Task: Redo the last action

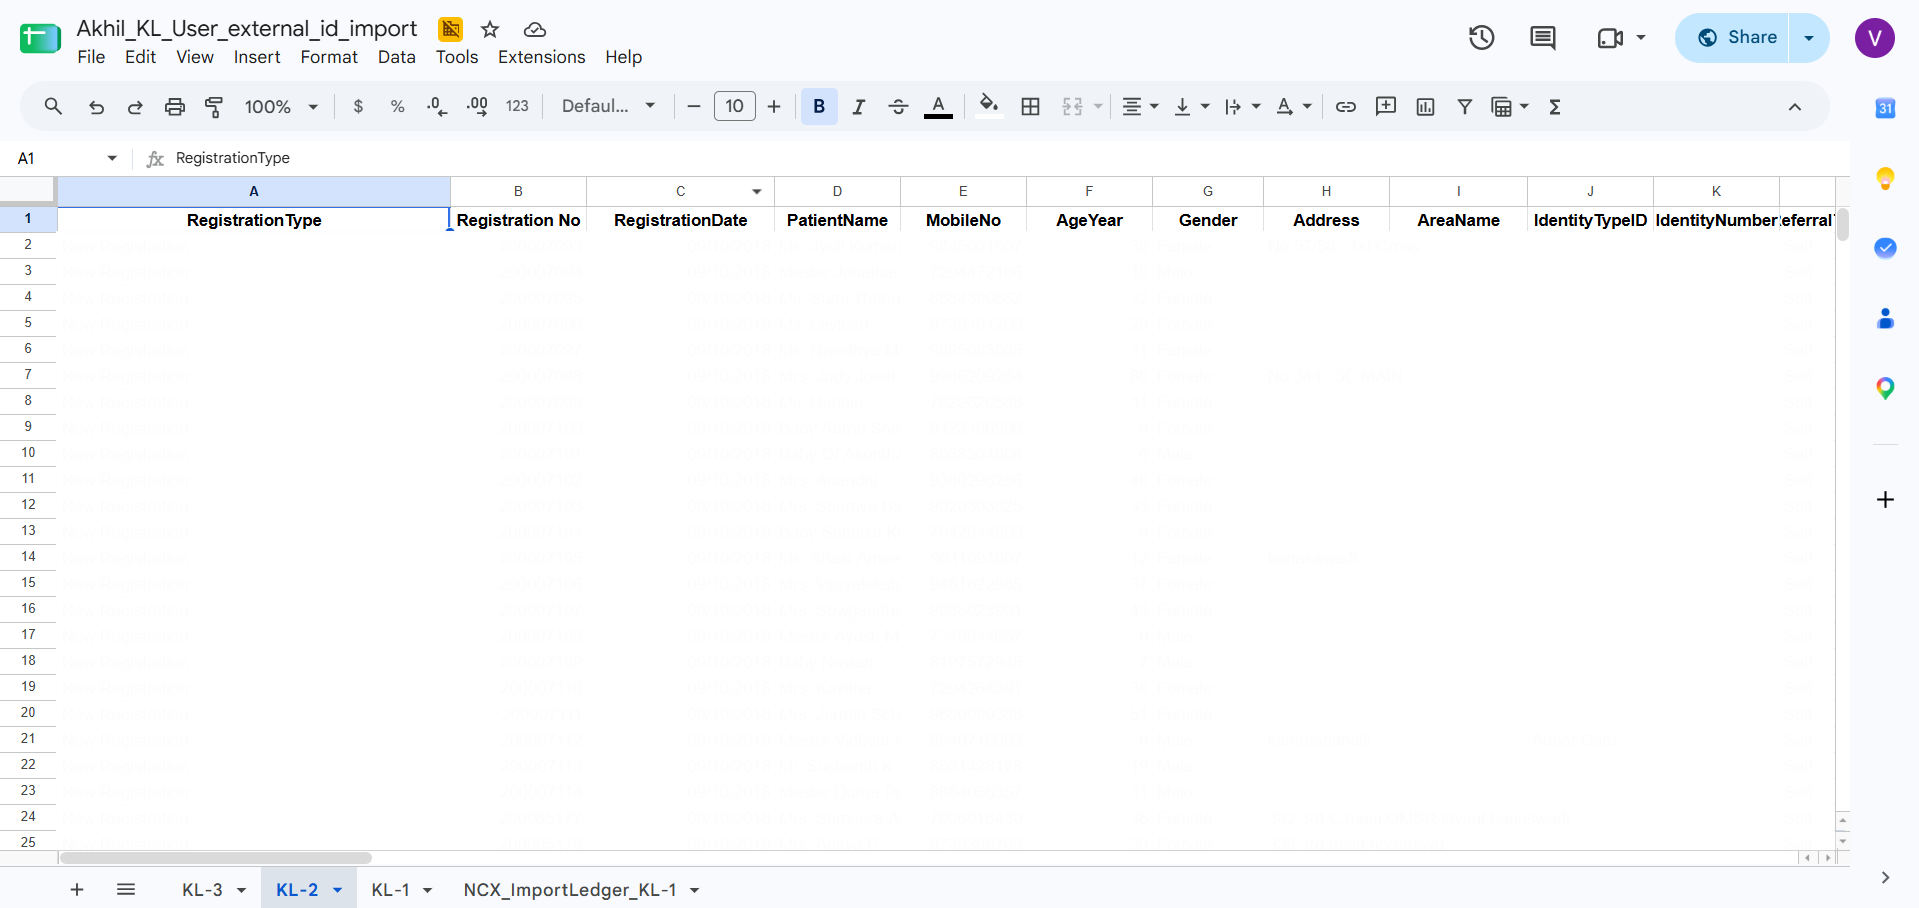Action: click(135, 106)
